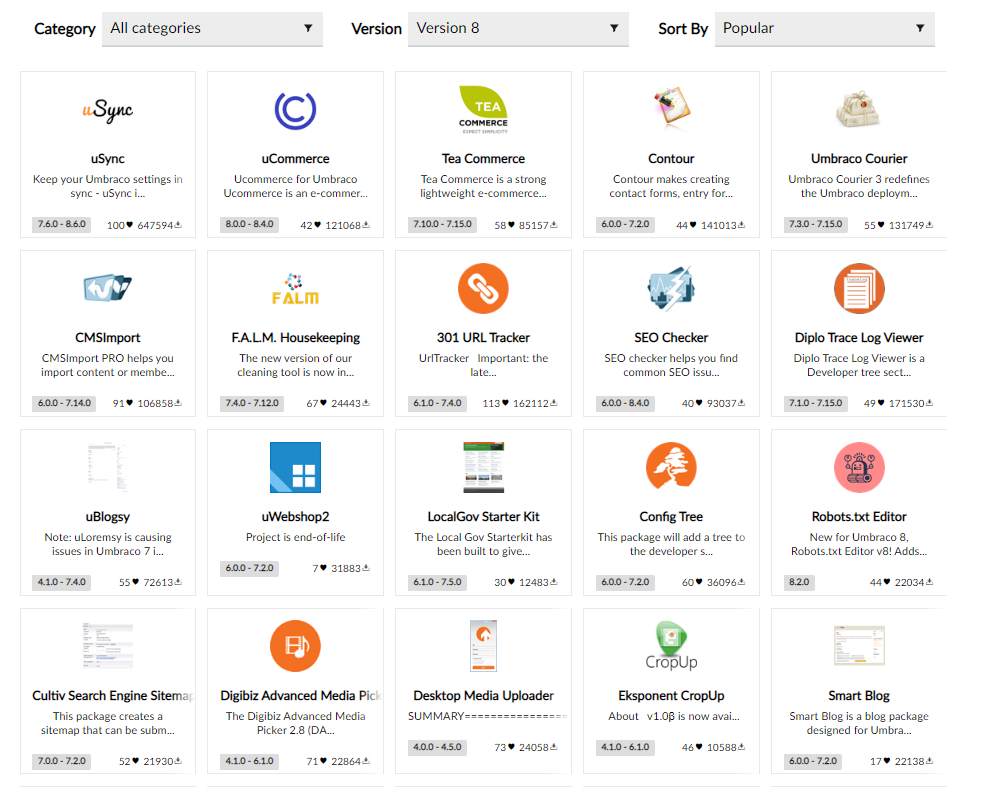Open the Category dropdown

(212, 29)
